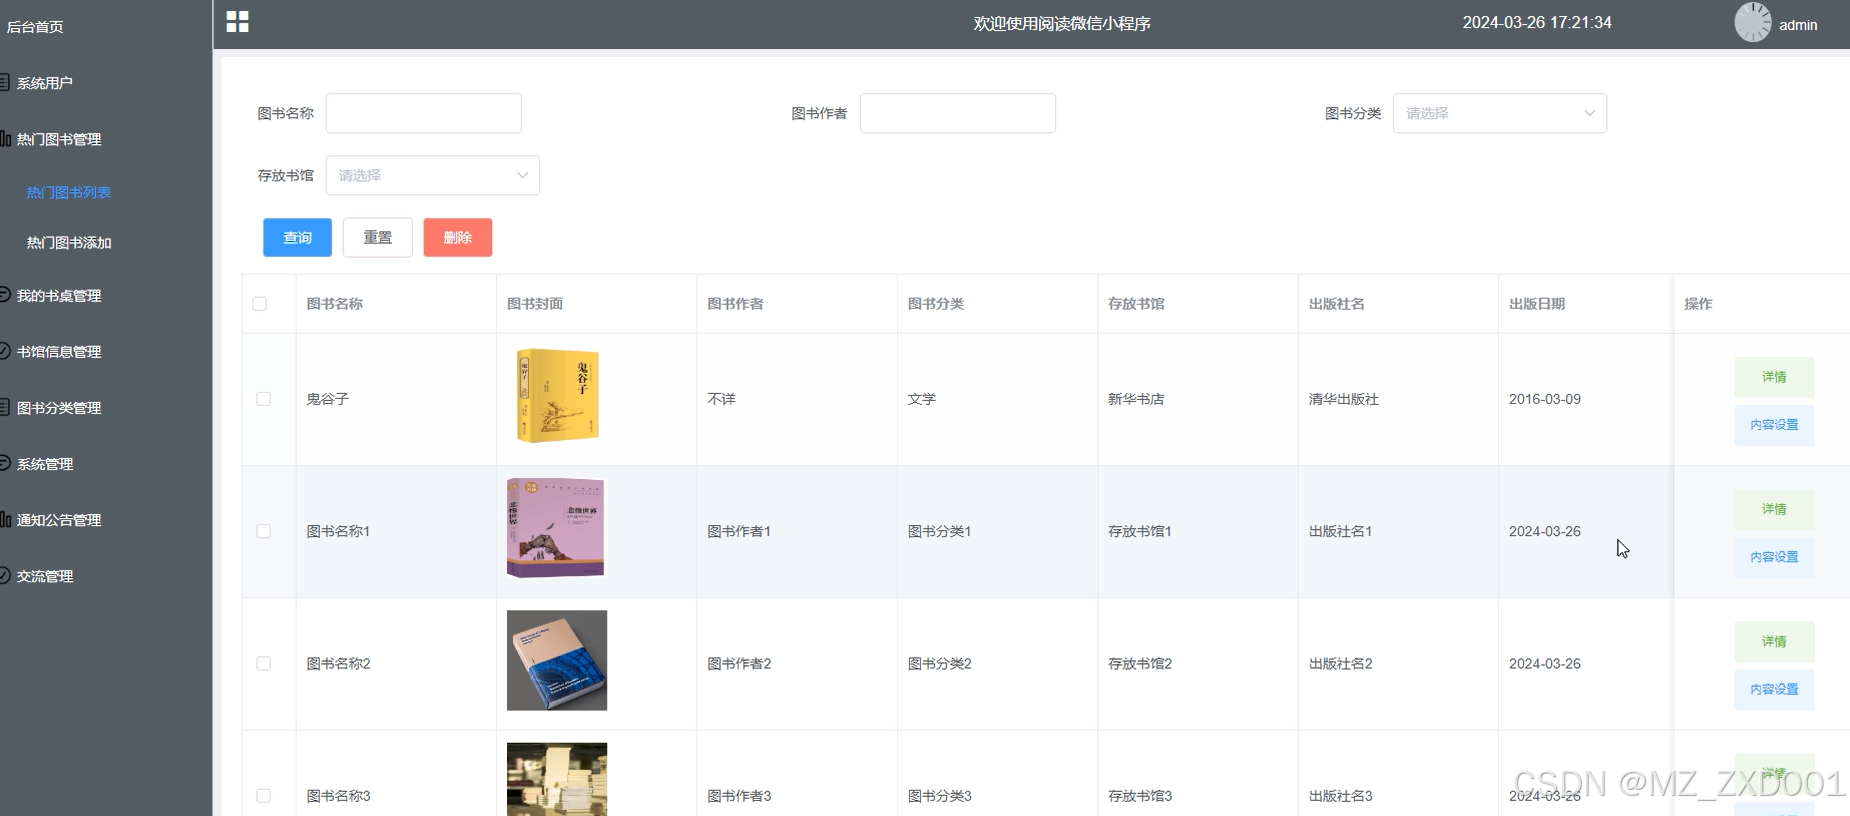This screenshot has width=1850, height=816.
Task: Select 热门图书添加 submenu item
Action: point(69,242)
